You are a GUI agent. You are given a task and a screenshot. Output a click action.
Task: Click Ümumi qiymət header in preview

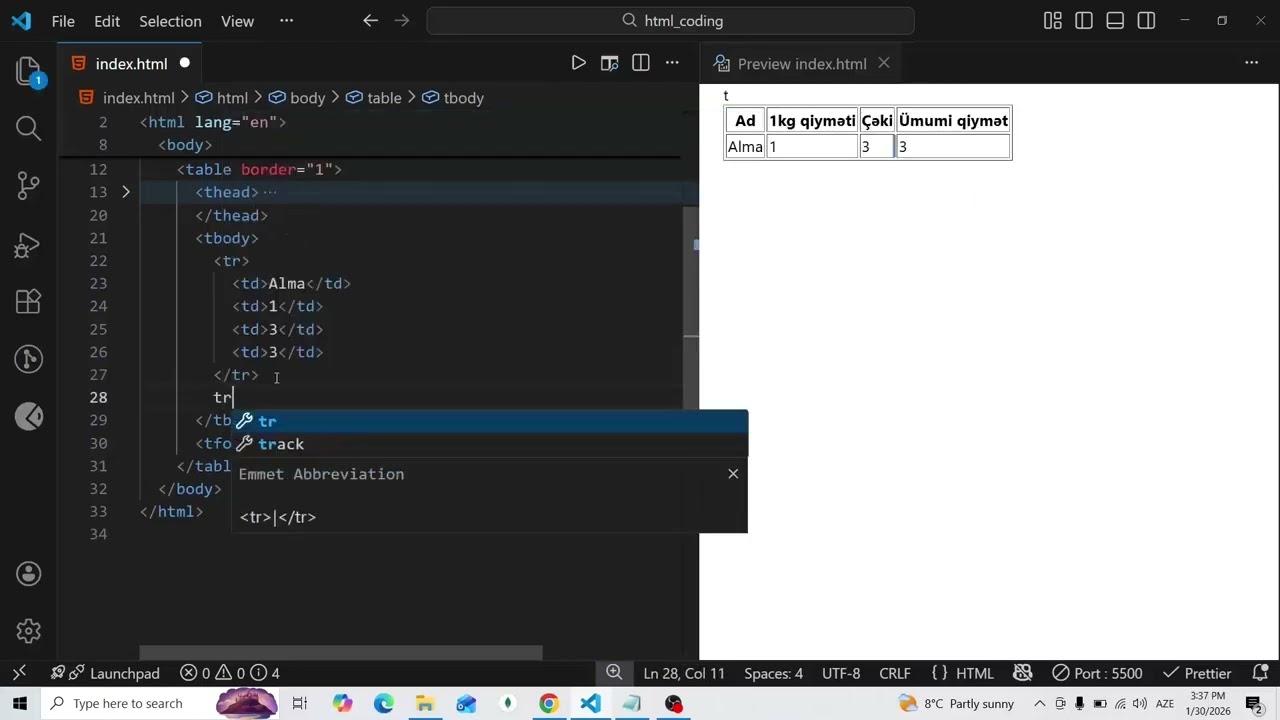tap(953, 120)
